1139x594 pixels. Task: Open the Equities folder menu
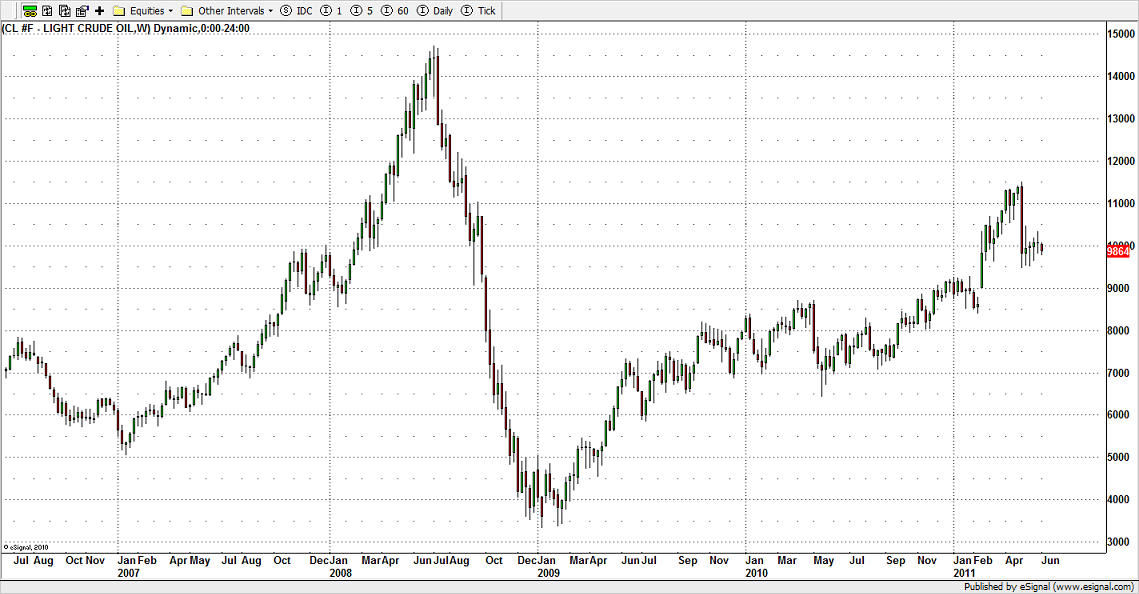coord(143,10)
